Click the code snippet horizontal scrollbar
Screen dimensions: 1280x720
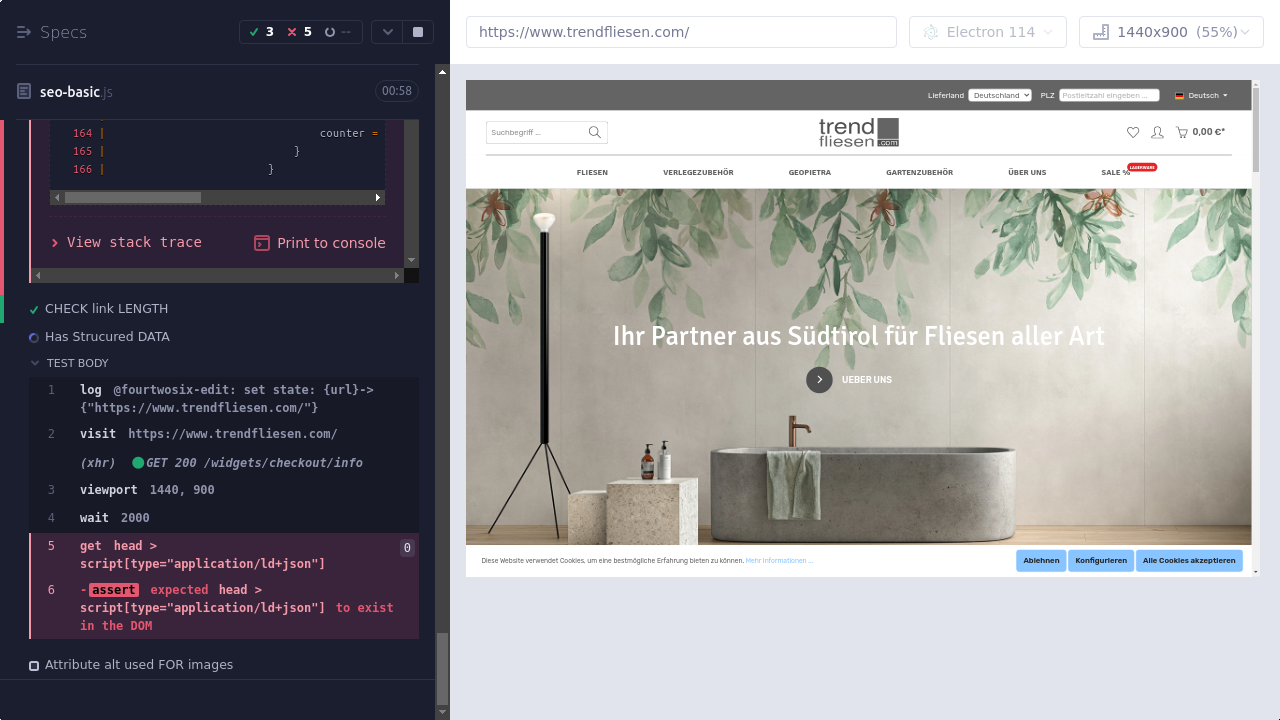133,198
